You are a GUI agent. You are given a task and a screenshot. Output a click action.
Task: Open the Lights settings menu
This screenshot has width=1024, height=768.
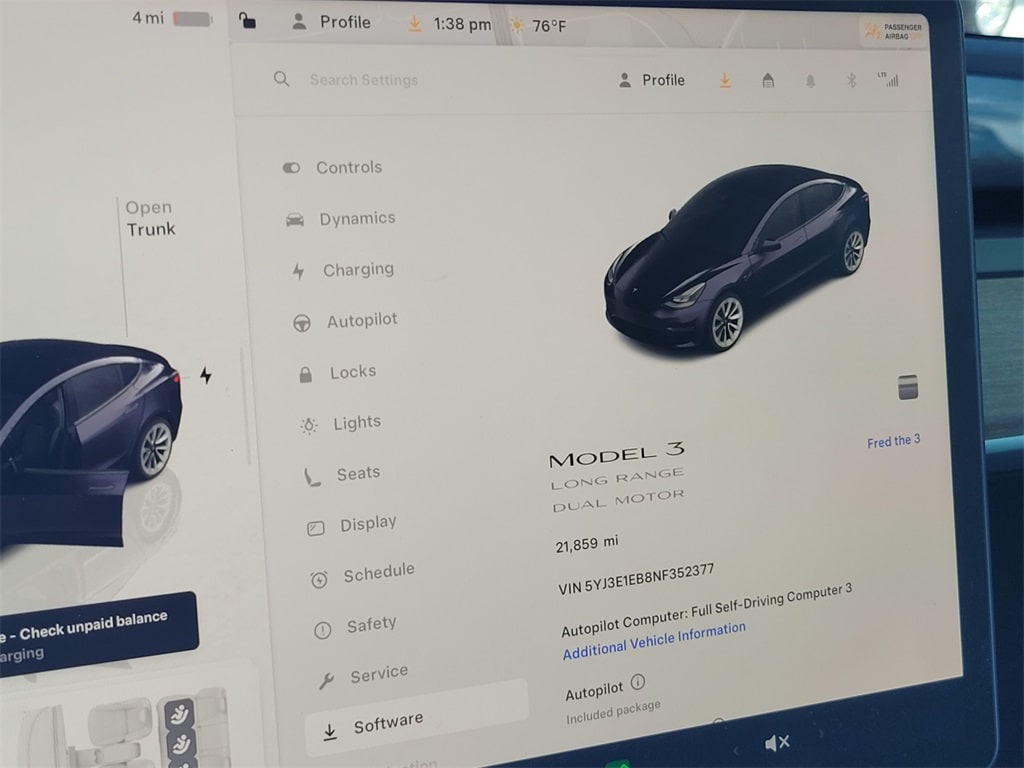point(340,424)
